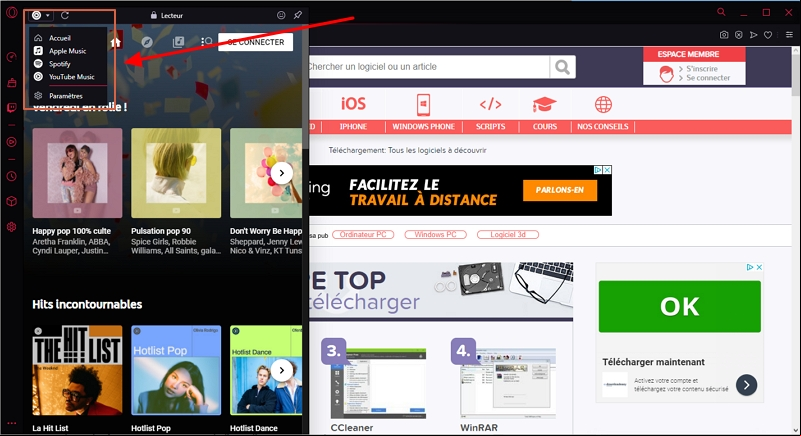This screenshot has height=436, width=801.
Task: Click the PARLONS-EN ad button
Action: click(560, 190)
